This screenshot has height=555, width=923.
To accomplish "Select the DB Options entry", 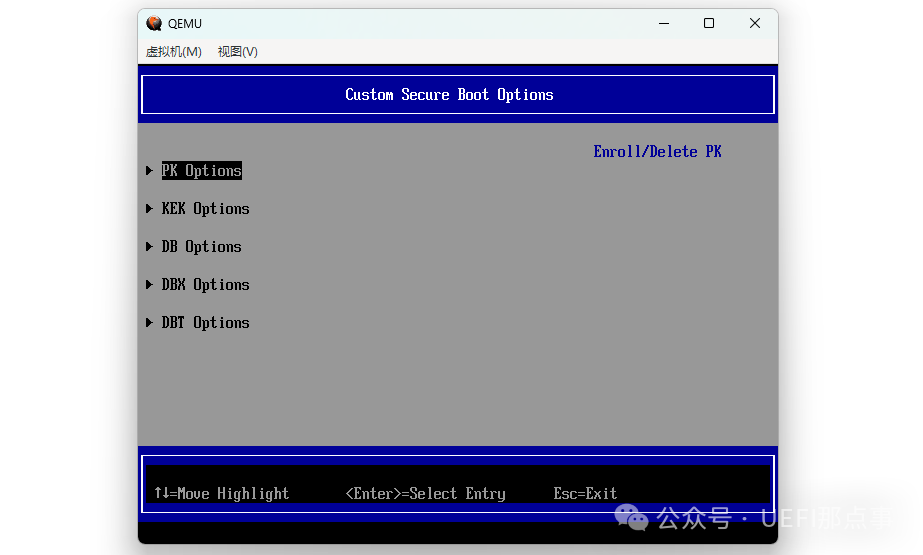I will pos(202,247).
